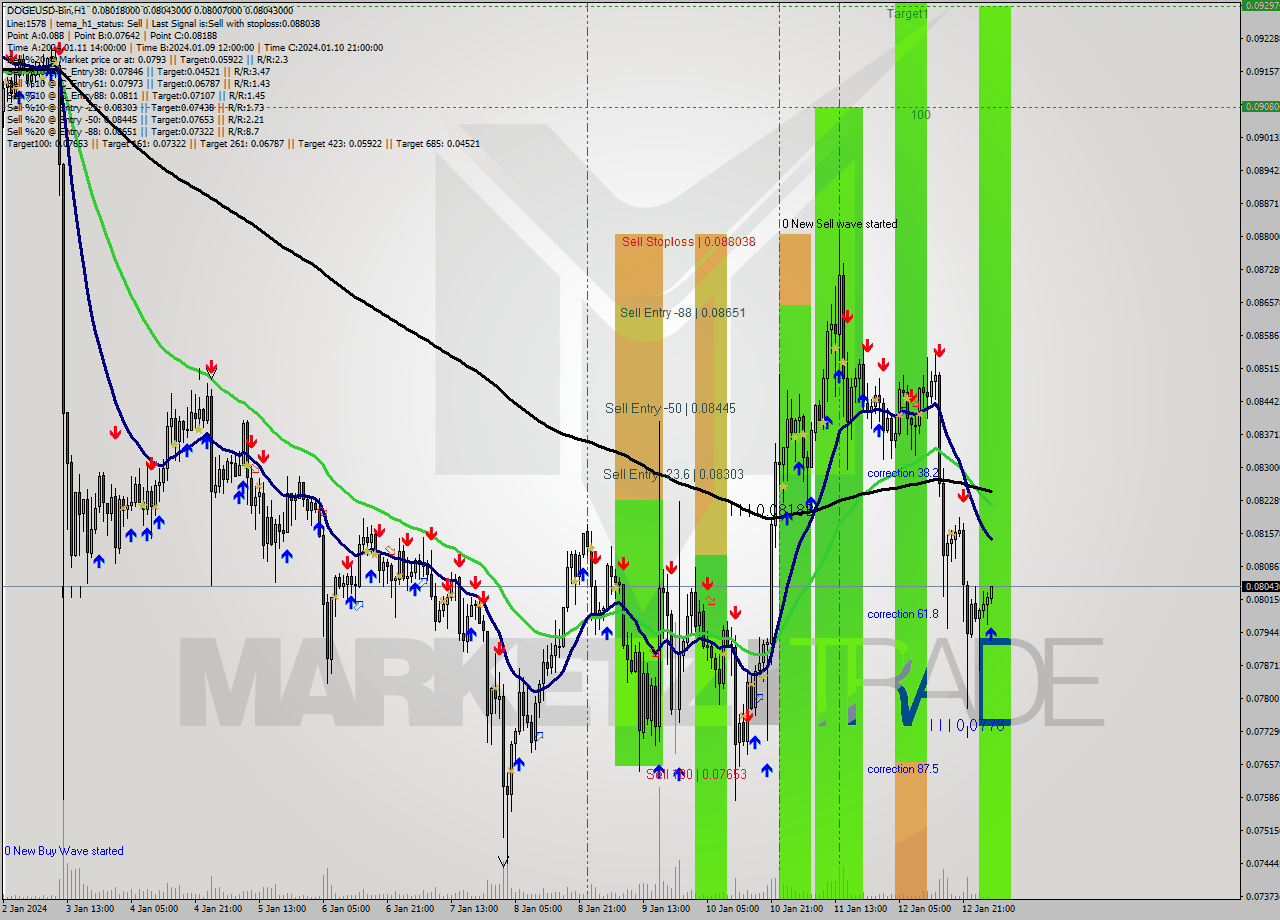Click the 'Target100: 0.07653 || Target 161' summary line

[243, 143]
